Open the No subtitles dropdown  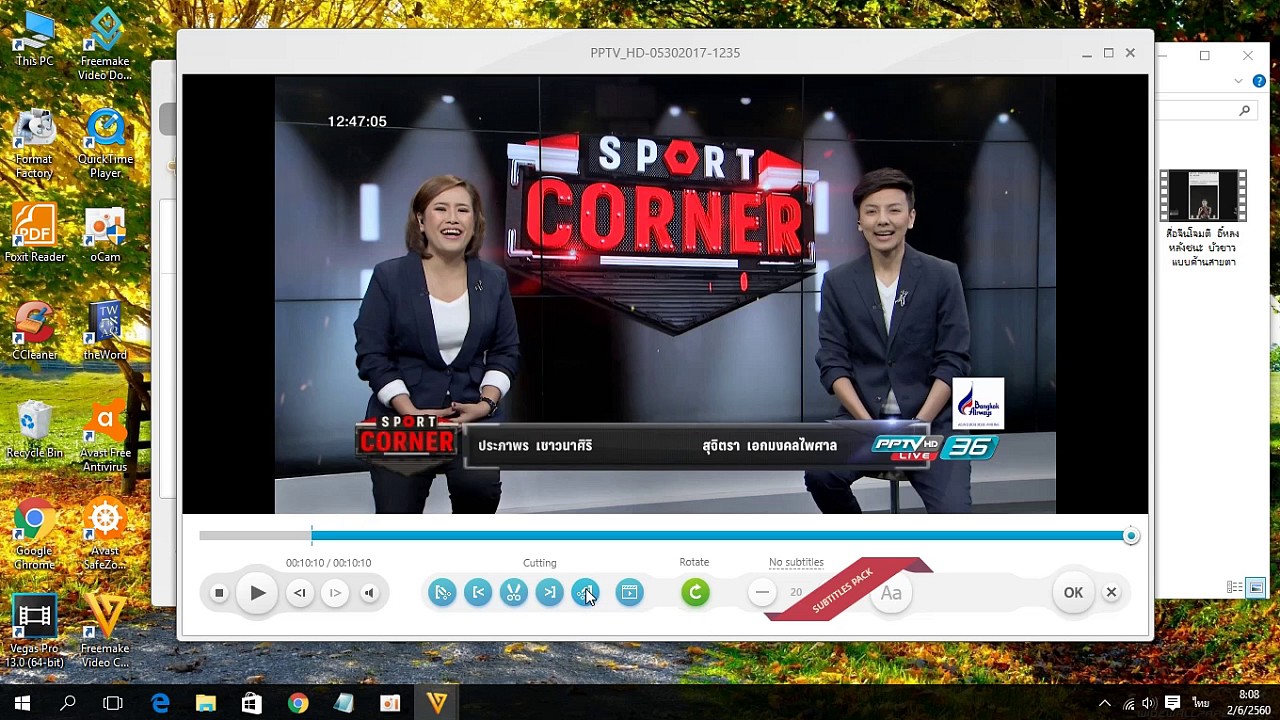coord(796,563)
